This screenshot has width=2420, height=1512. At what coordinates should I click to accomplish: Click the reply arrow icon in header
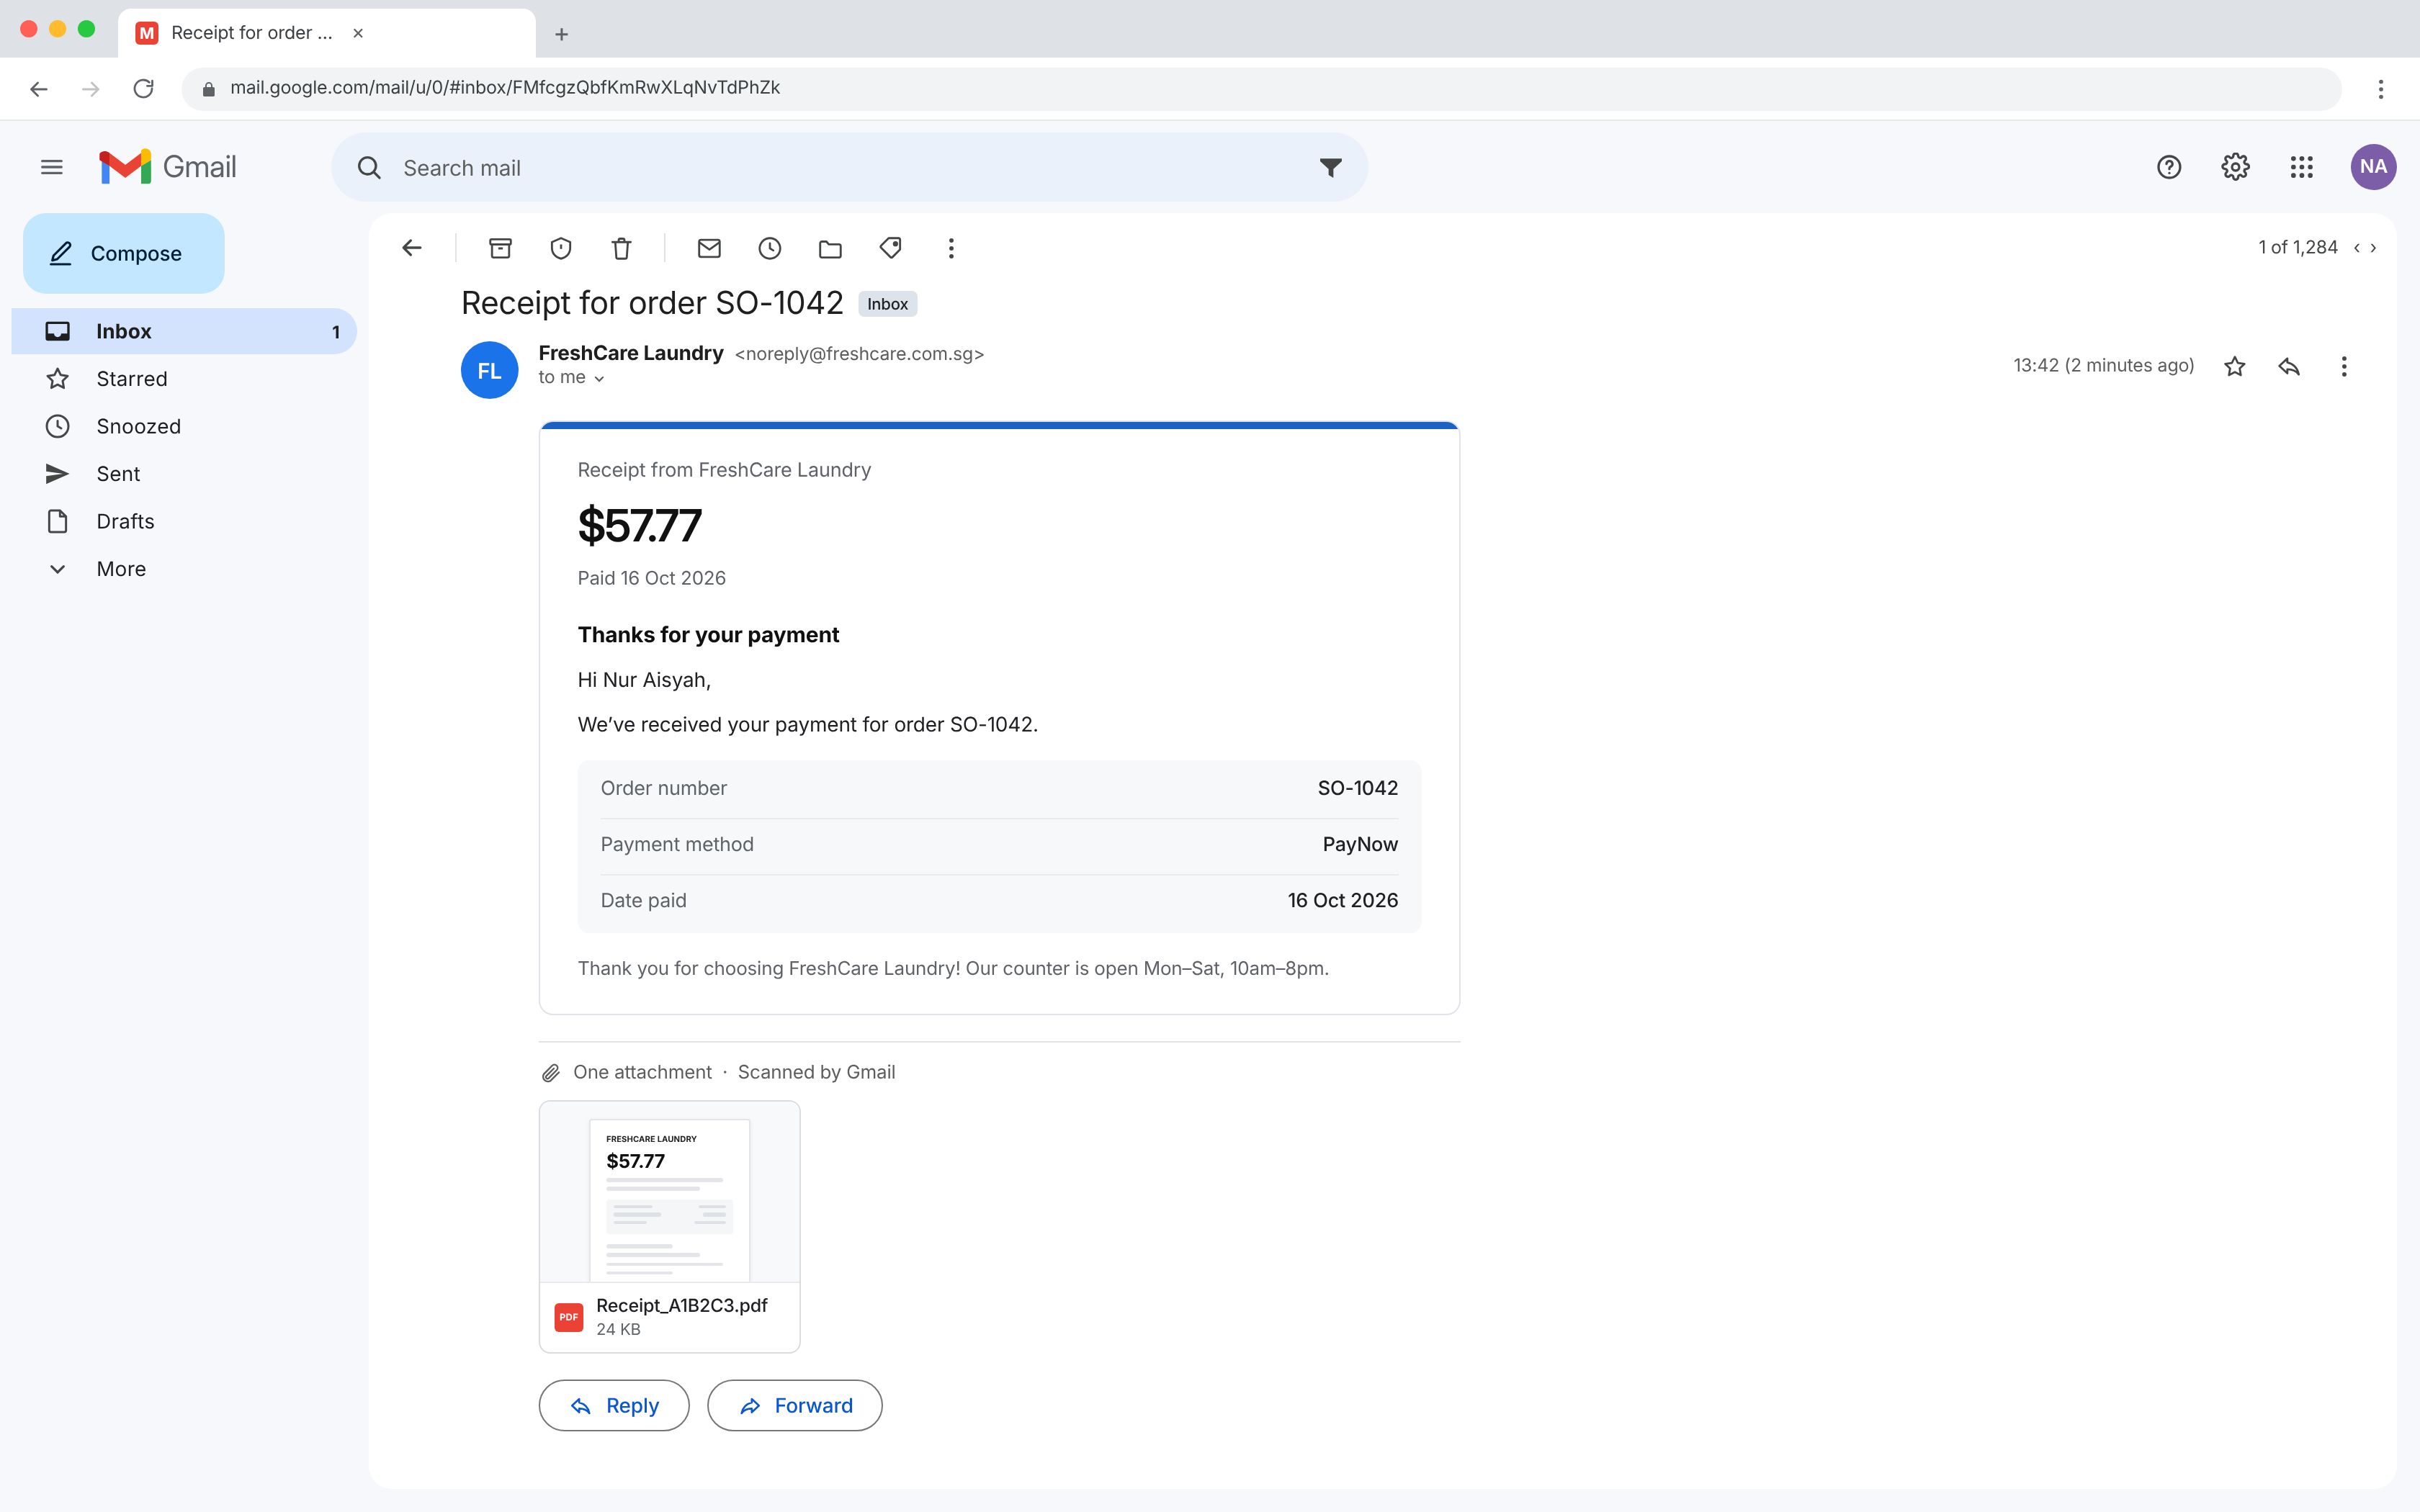[2289, 366]
